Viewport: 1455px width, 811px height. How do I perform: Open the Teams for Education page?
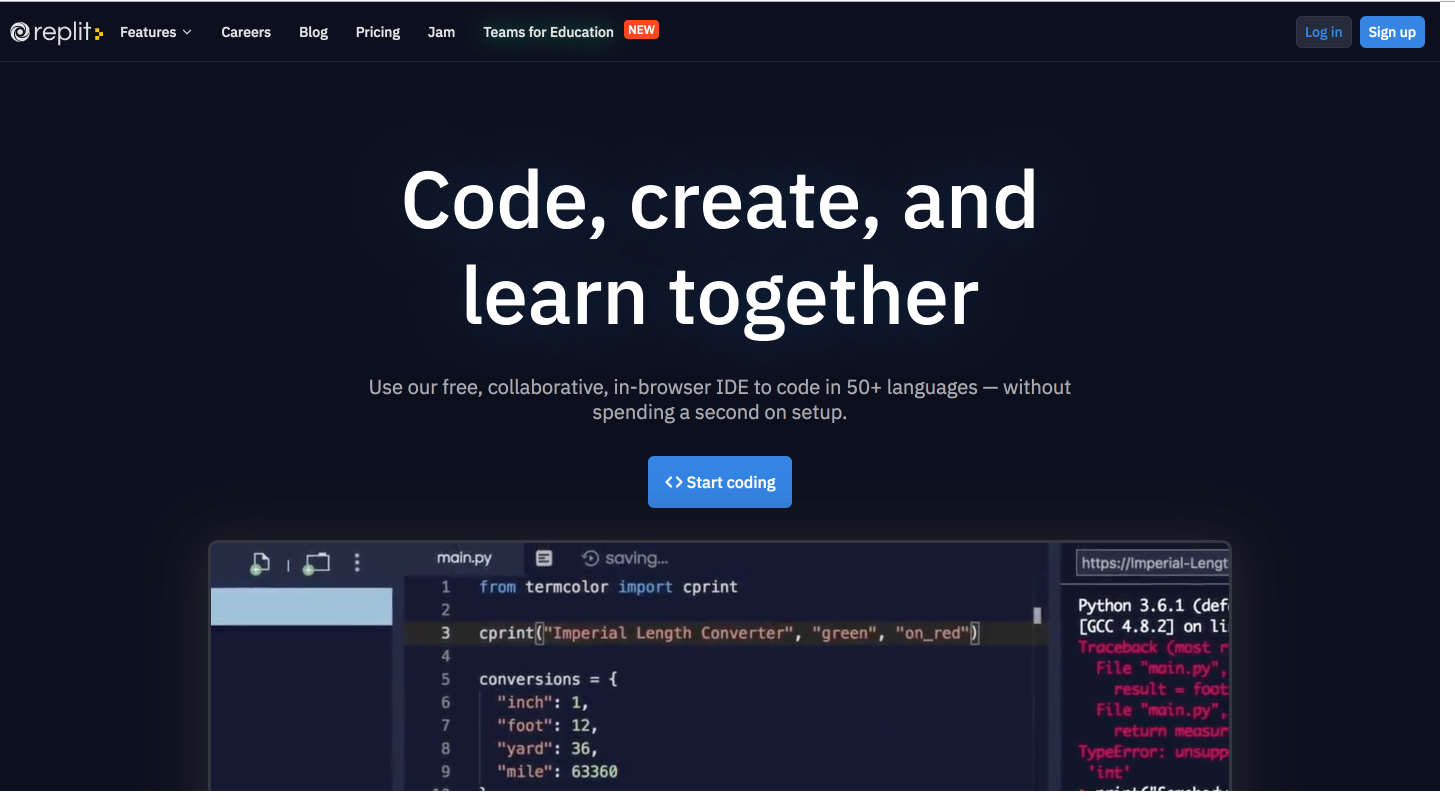coord(548,31)
